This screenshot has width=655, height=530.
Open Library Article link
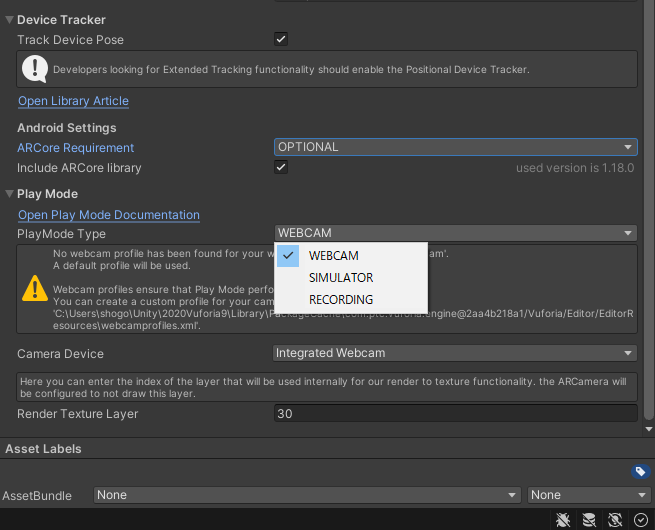(73, 101)
